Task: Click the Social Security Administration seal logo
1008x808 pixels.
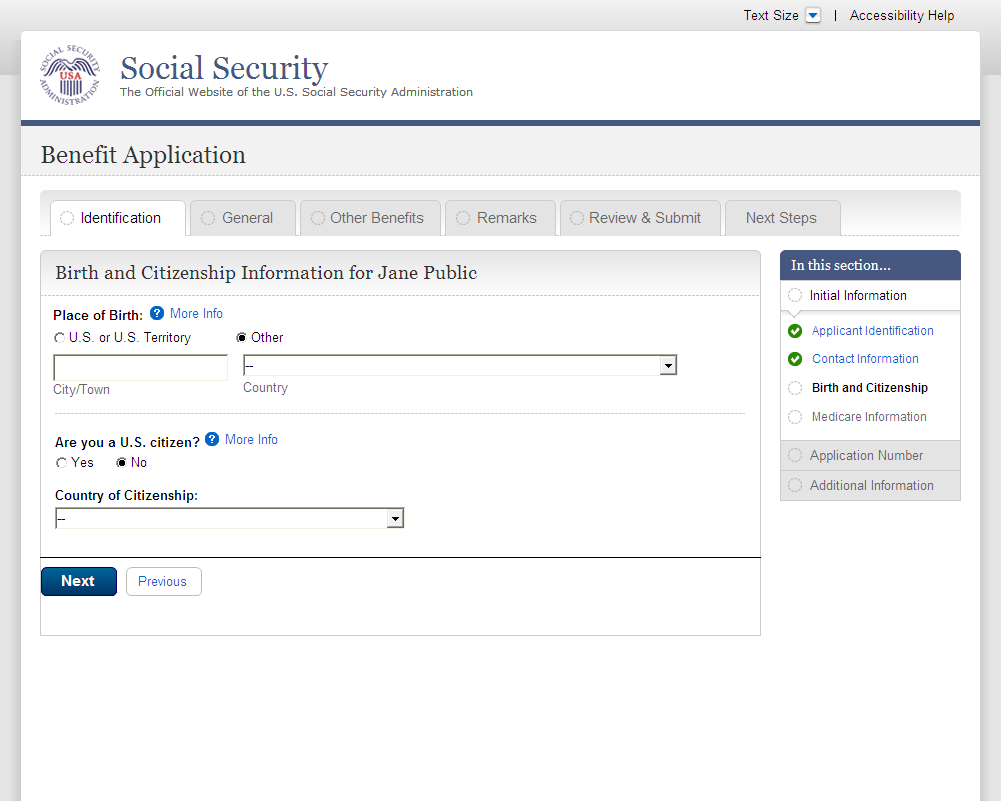Action: point(70,77)
